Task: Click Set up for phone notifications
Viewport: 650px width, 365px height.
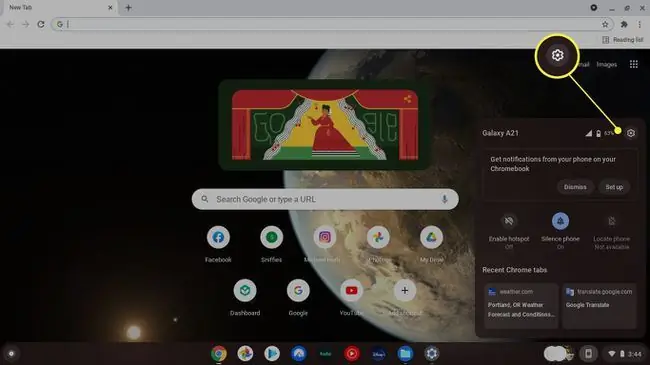Action: [614, 187]
